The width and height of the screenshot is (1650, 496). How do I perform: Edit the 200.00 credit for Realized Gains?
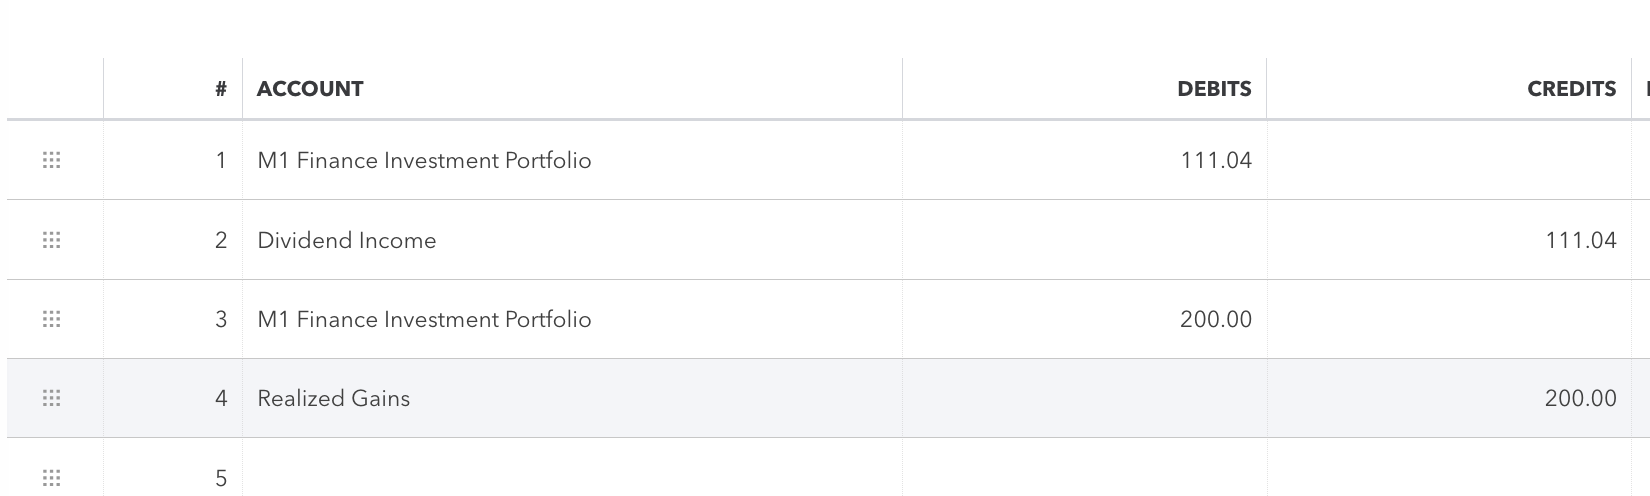pyautogui.click(x=1580, y=398)
